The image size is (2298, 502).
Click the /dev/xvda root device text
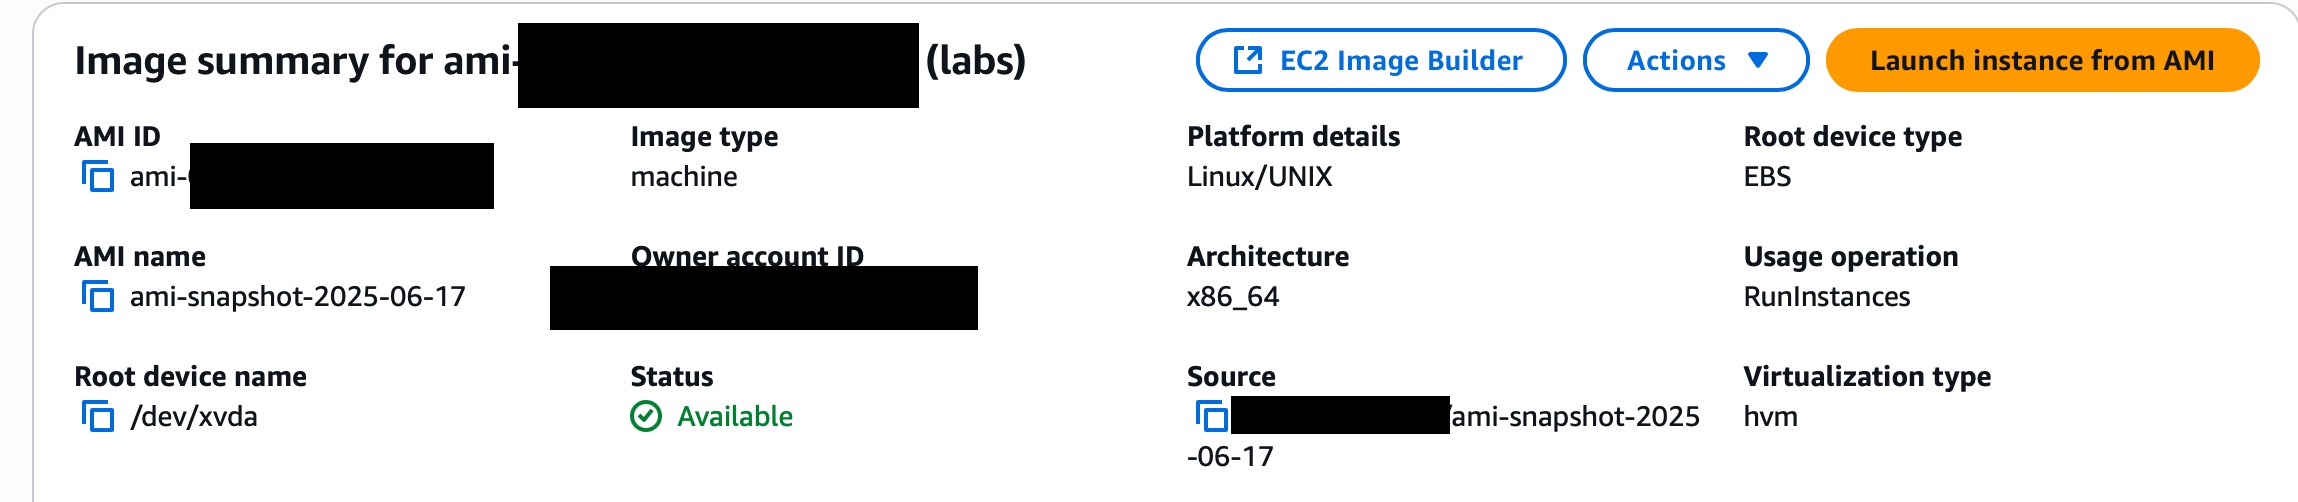click(194, 416)
